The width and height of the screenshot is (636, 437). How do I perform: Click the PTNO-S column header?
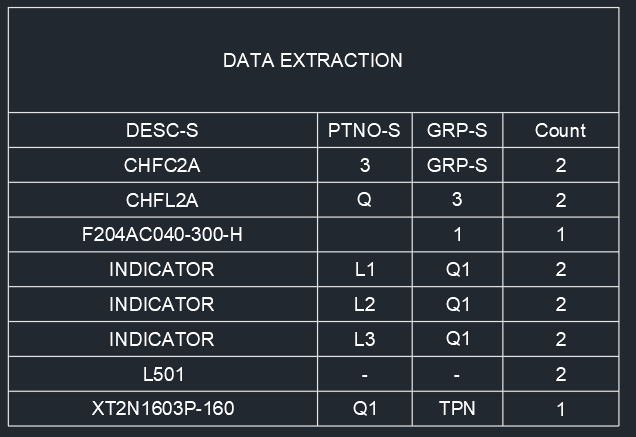click(365, 130)
